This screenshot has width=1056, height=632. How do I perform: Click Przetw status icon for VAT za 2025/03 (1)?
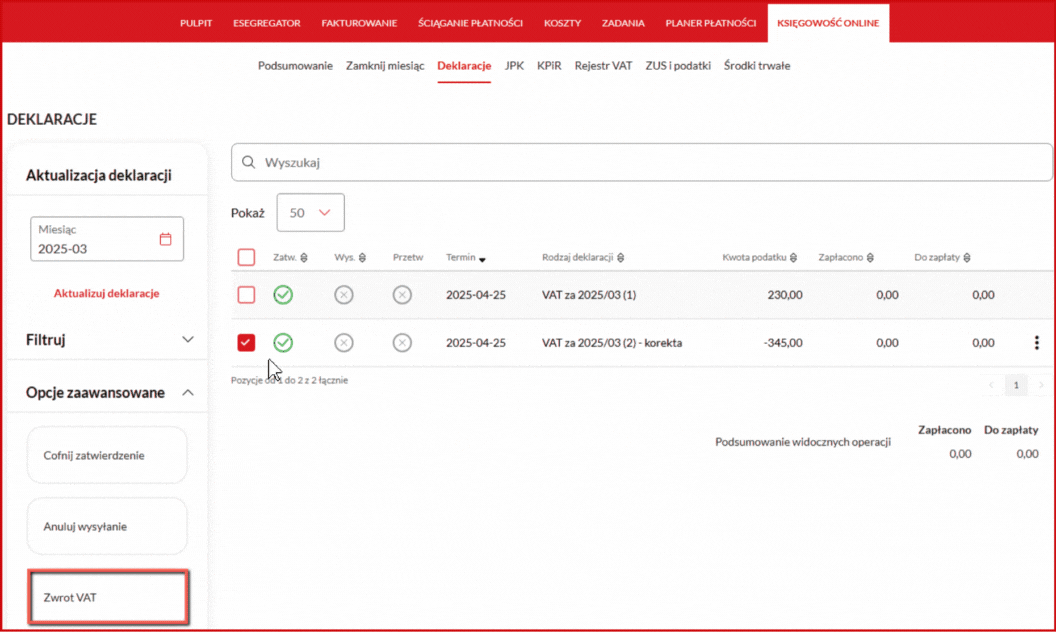(x=402, y=295)
